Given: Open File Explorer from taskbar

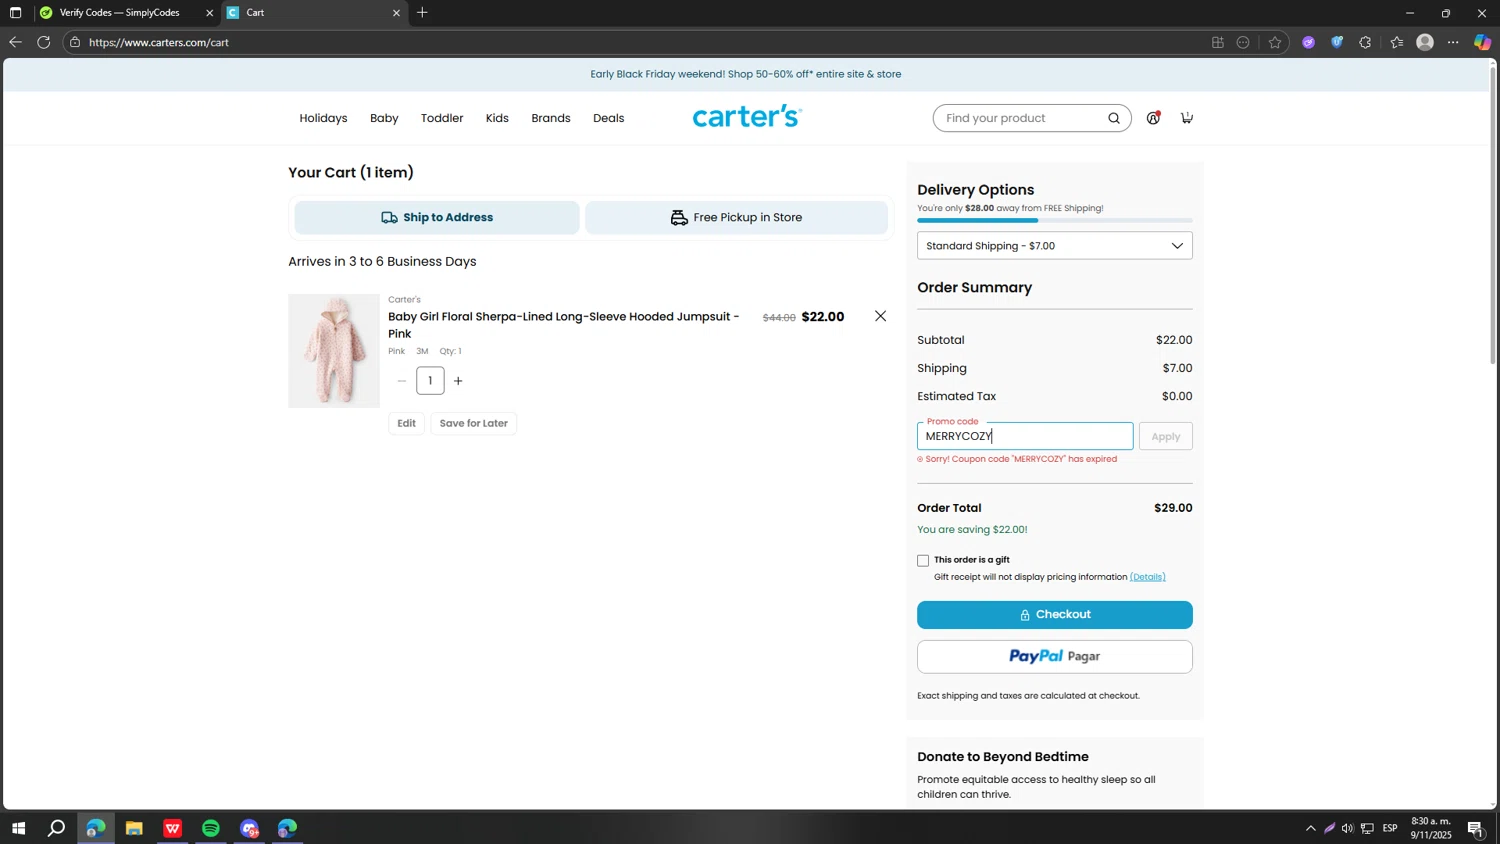Looking at the screenshot, I should (x=134, y=828).
